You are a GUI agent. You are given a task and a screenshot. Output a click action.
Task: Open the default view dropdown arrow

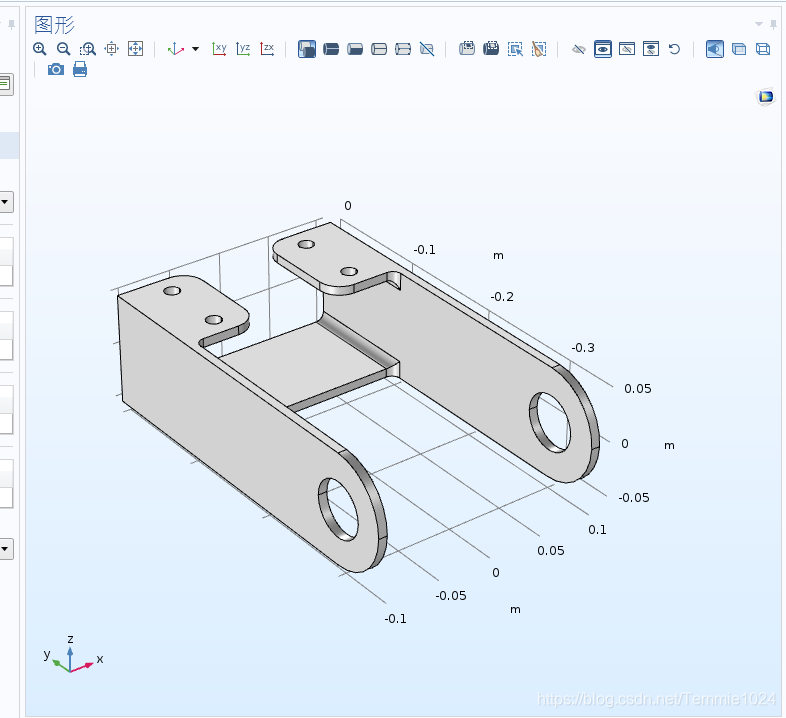coord(195,49)
